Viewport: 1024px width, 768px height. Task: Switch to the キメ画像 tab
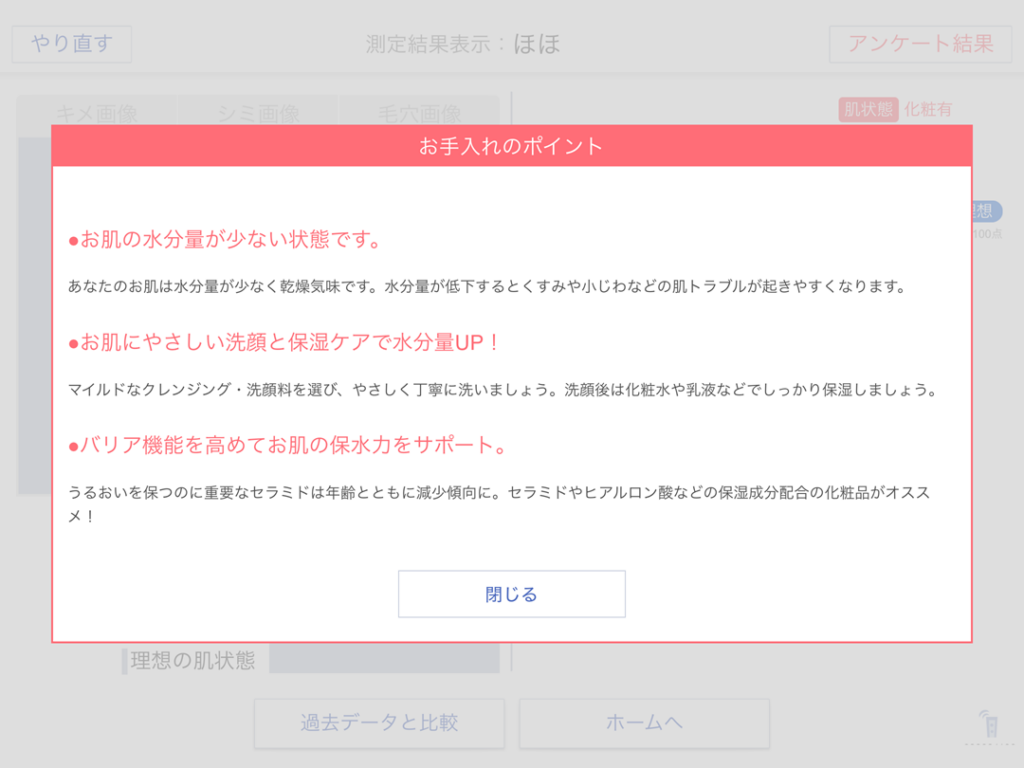97,113
